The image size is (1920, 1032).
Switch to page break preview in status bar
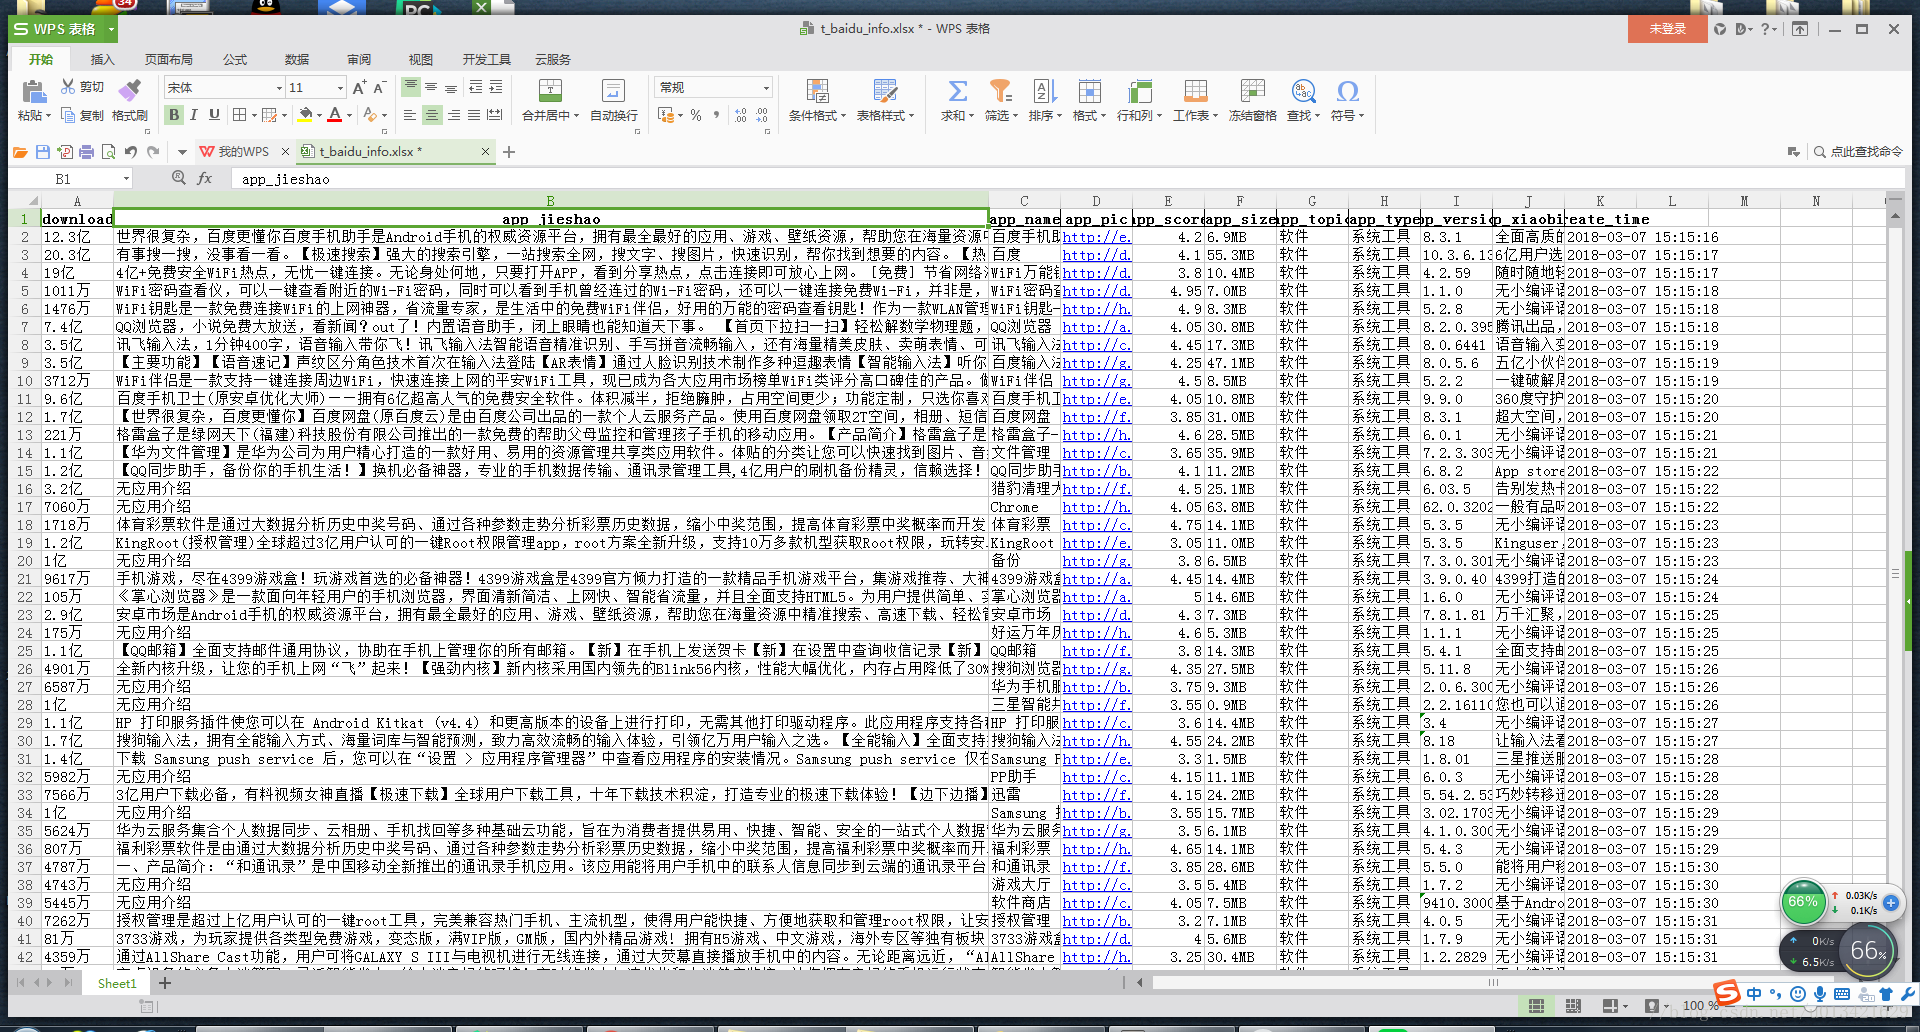tap(1573, 1006)
